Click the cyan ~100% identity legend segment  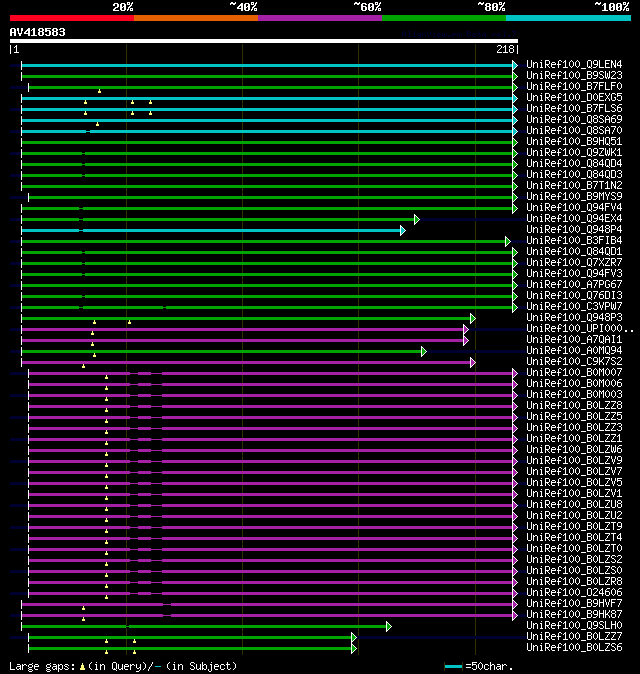568,18
